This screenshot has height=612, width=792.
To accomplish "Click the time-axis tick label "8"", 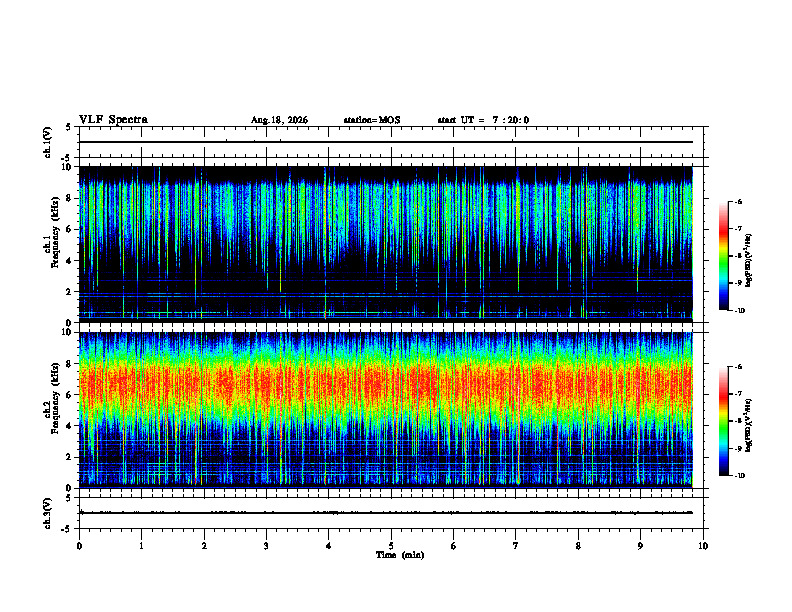I will (x=578, y=546).
